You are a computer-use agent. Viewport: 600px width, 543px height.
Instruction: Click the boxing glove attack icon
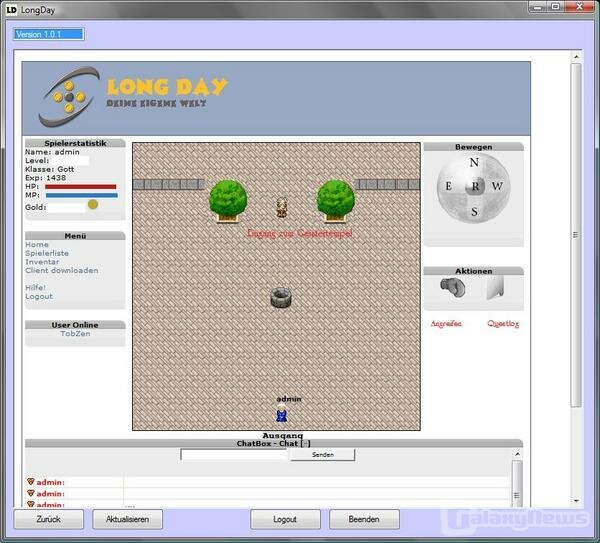pos(453,287)
